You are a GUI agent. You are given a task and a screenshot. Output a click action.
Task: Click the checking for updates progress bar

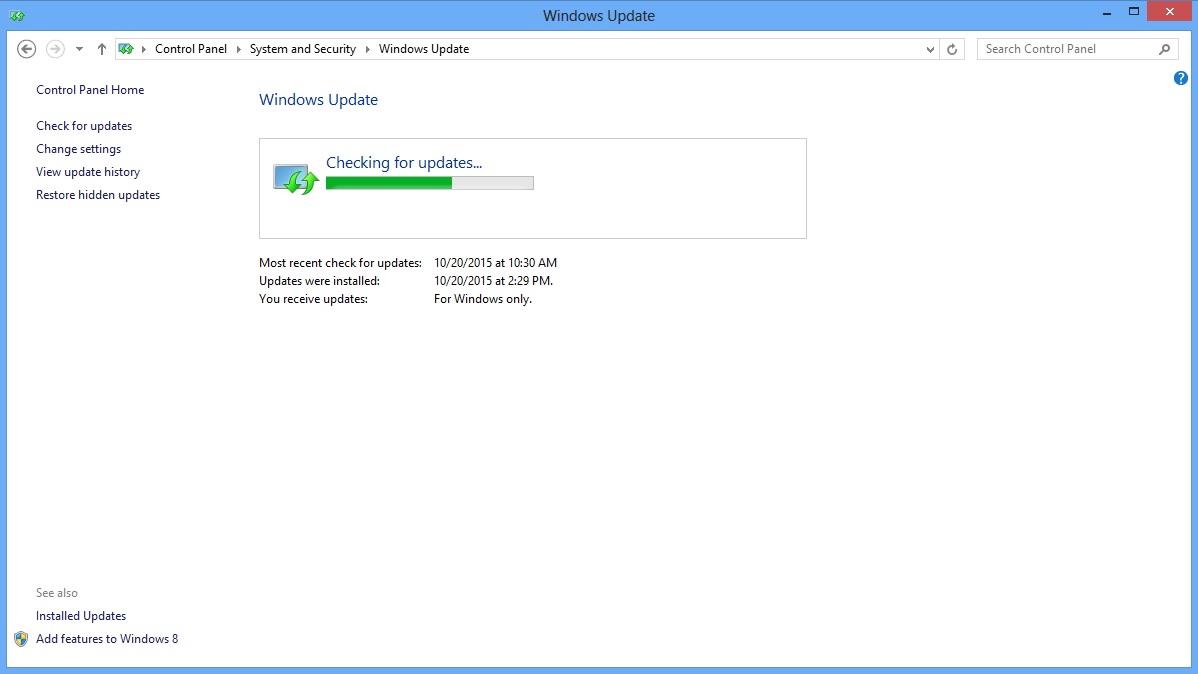point(429,183)
